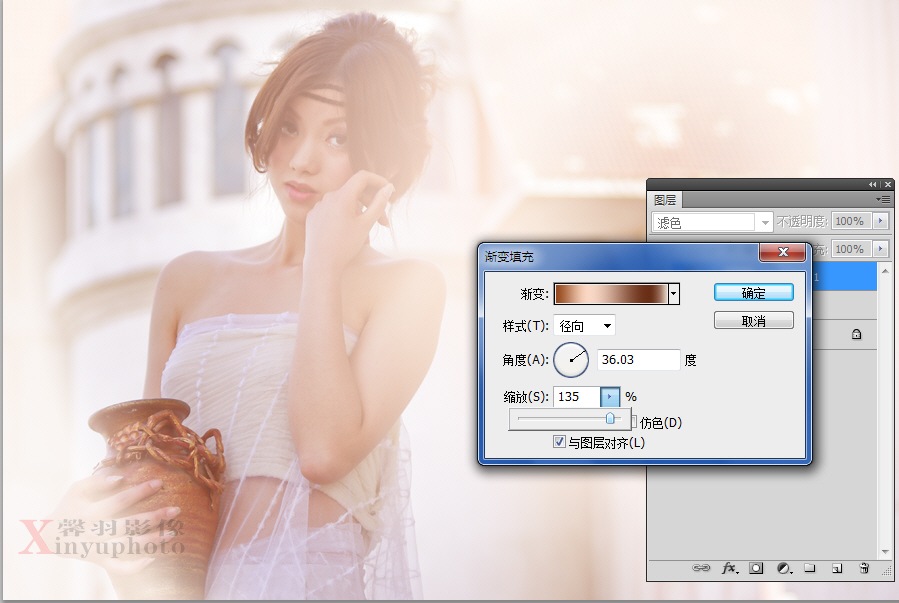
Task: Click the opacity field showing 100%
Action: pos(852,221)
